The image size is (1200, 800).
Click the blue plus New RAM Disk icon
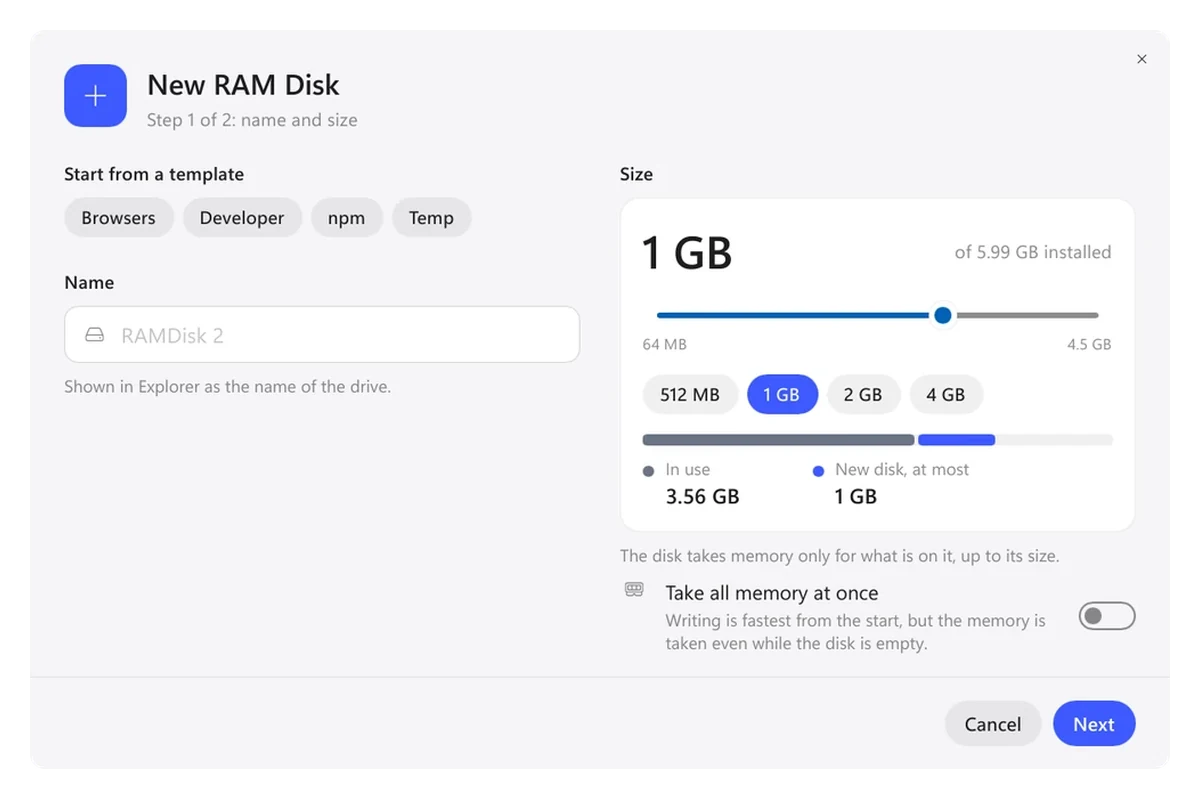point(95,96)
